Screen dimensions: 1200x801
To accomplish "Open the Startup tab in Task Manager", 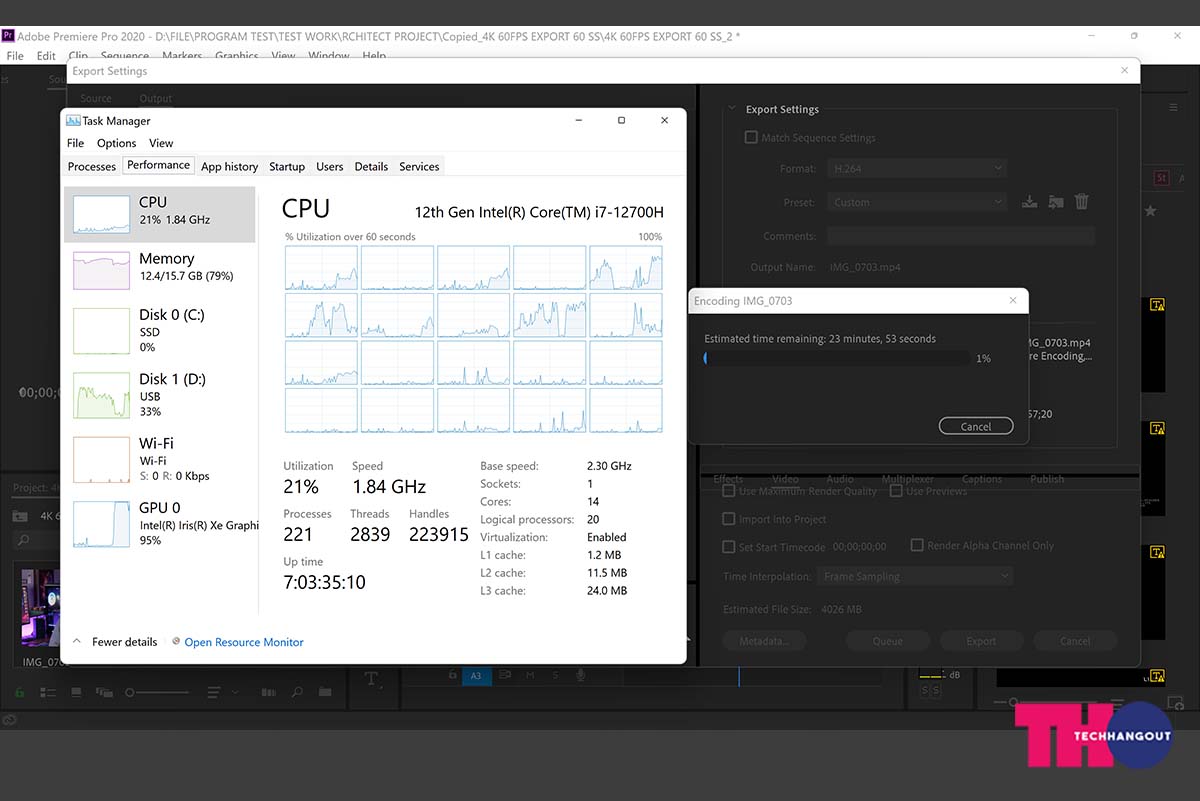I will coord(287,166).
